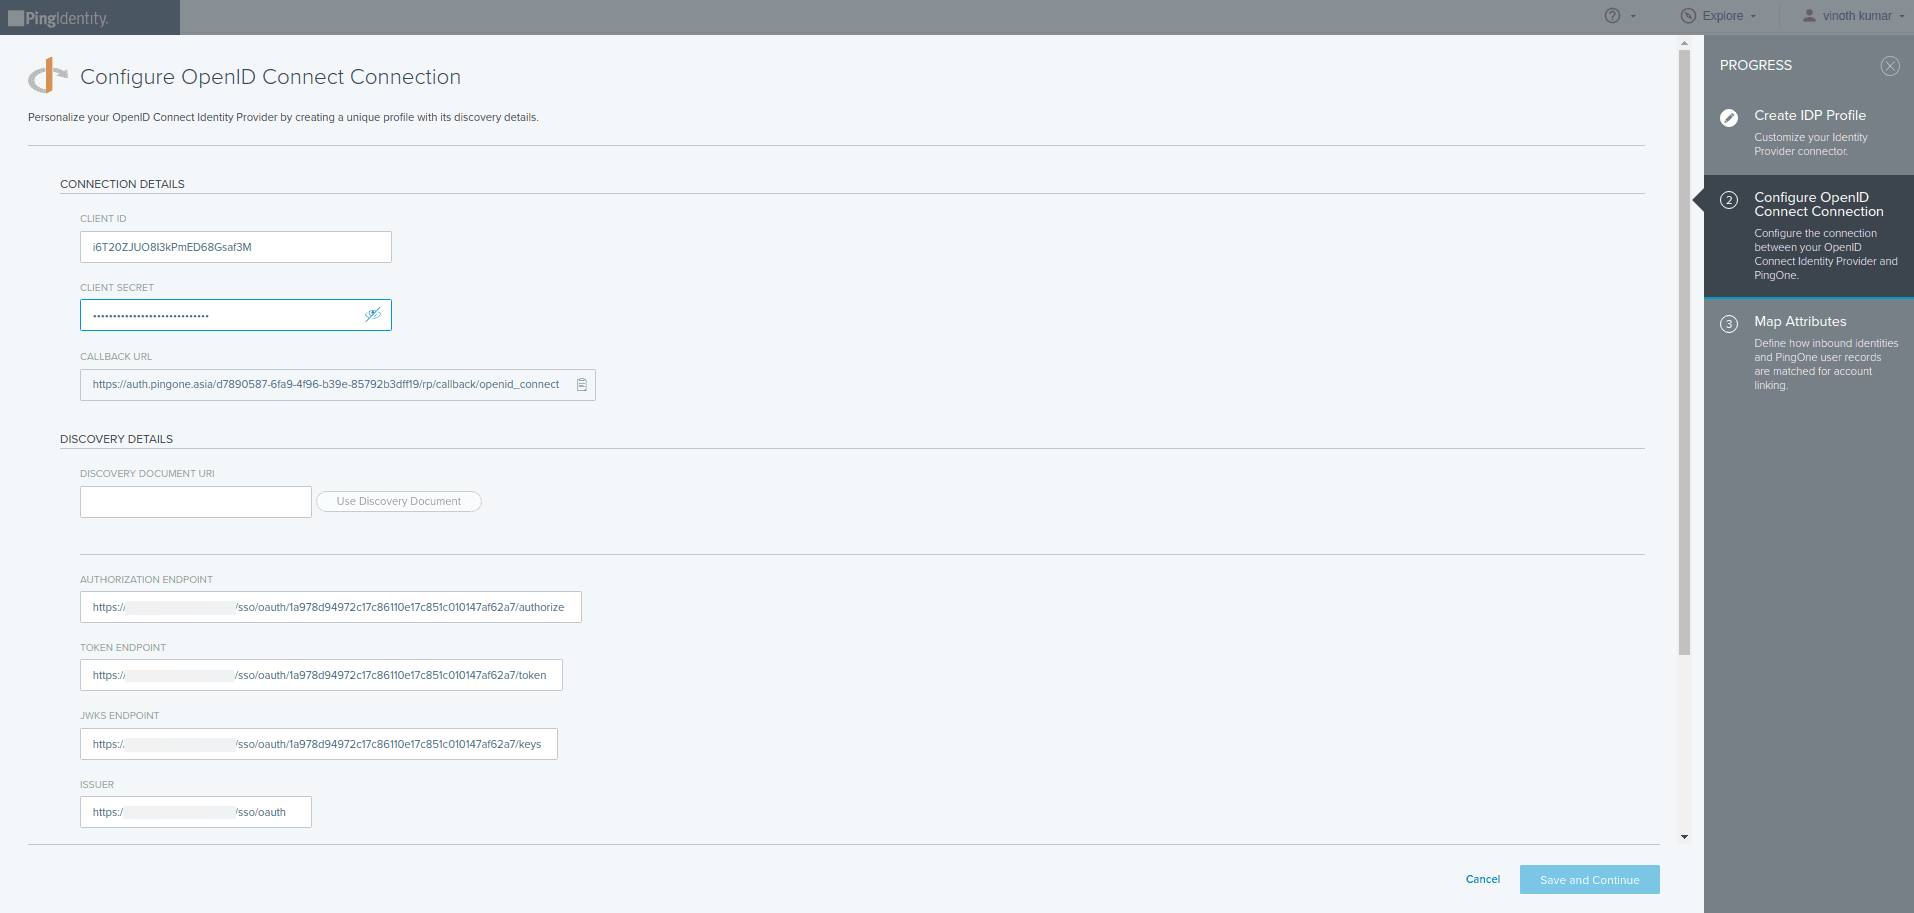Click the Cancel link
The width and height of the screenshot is (1914, 913).
(1482, 879)
